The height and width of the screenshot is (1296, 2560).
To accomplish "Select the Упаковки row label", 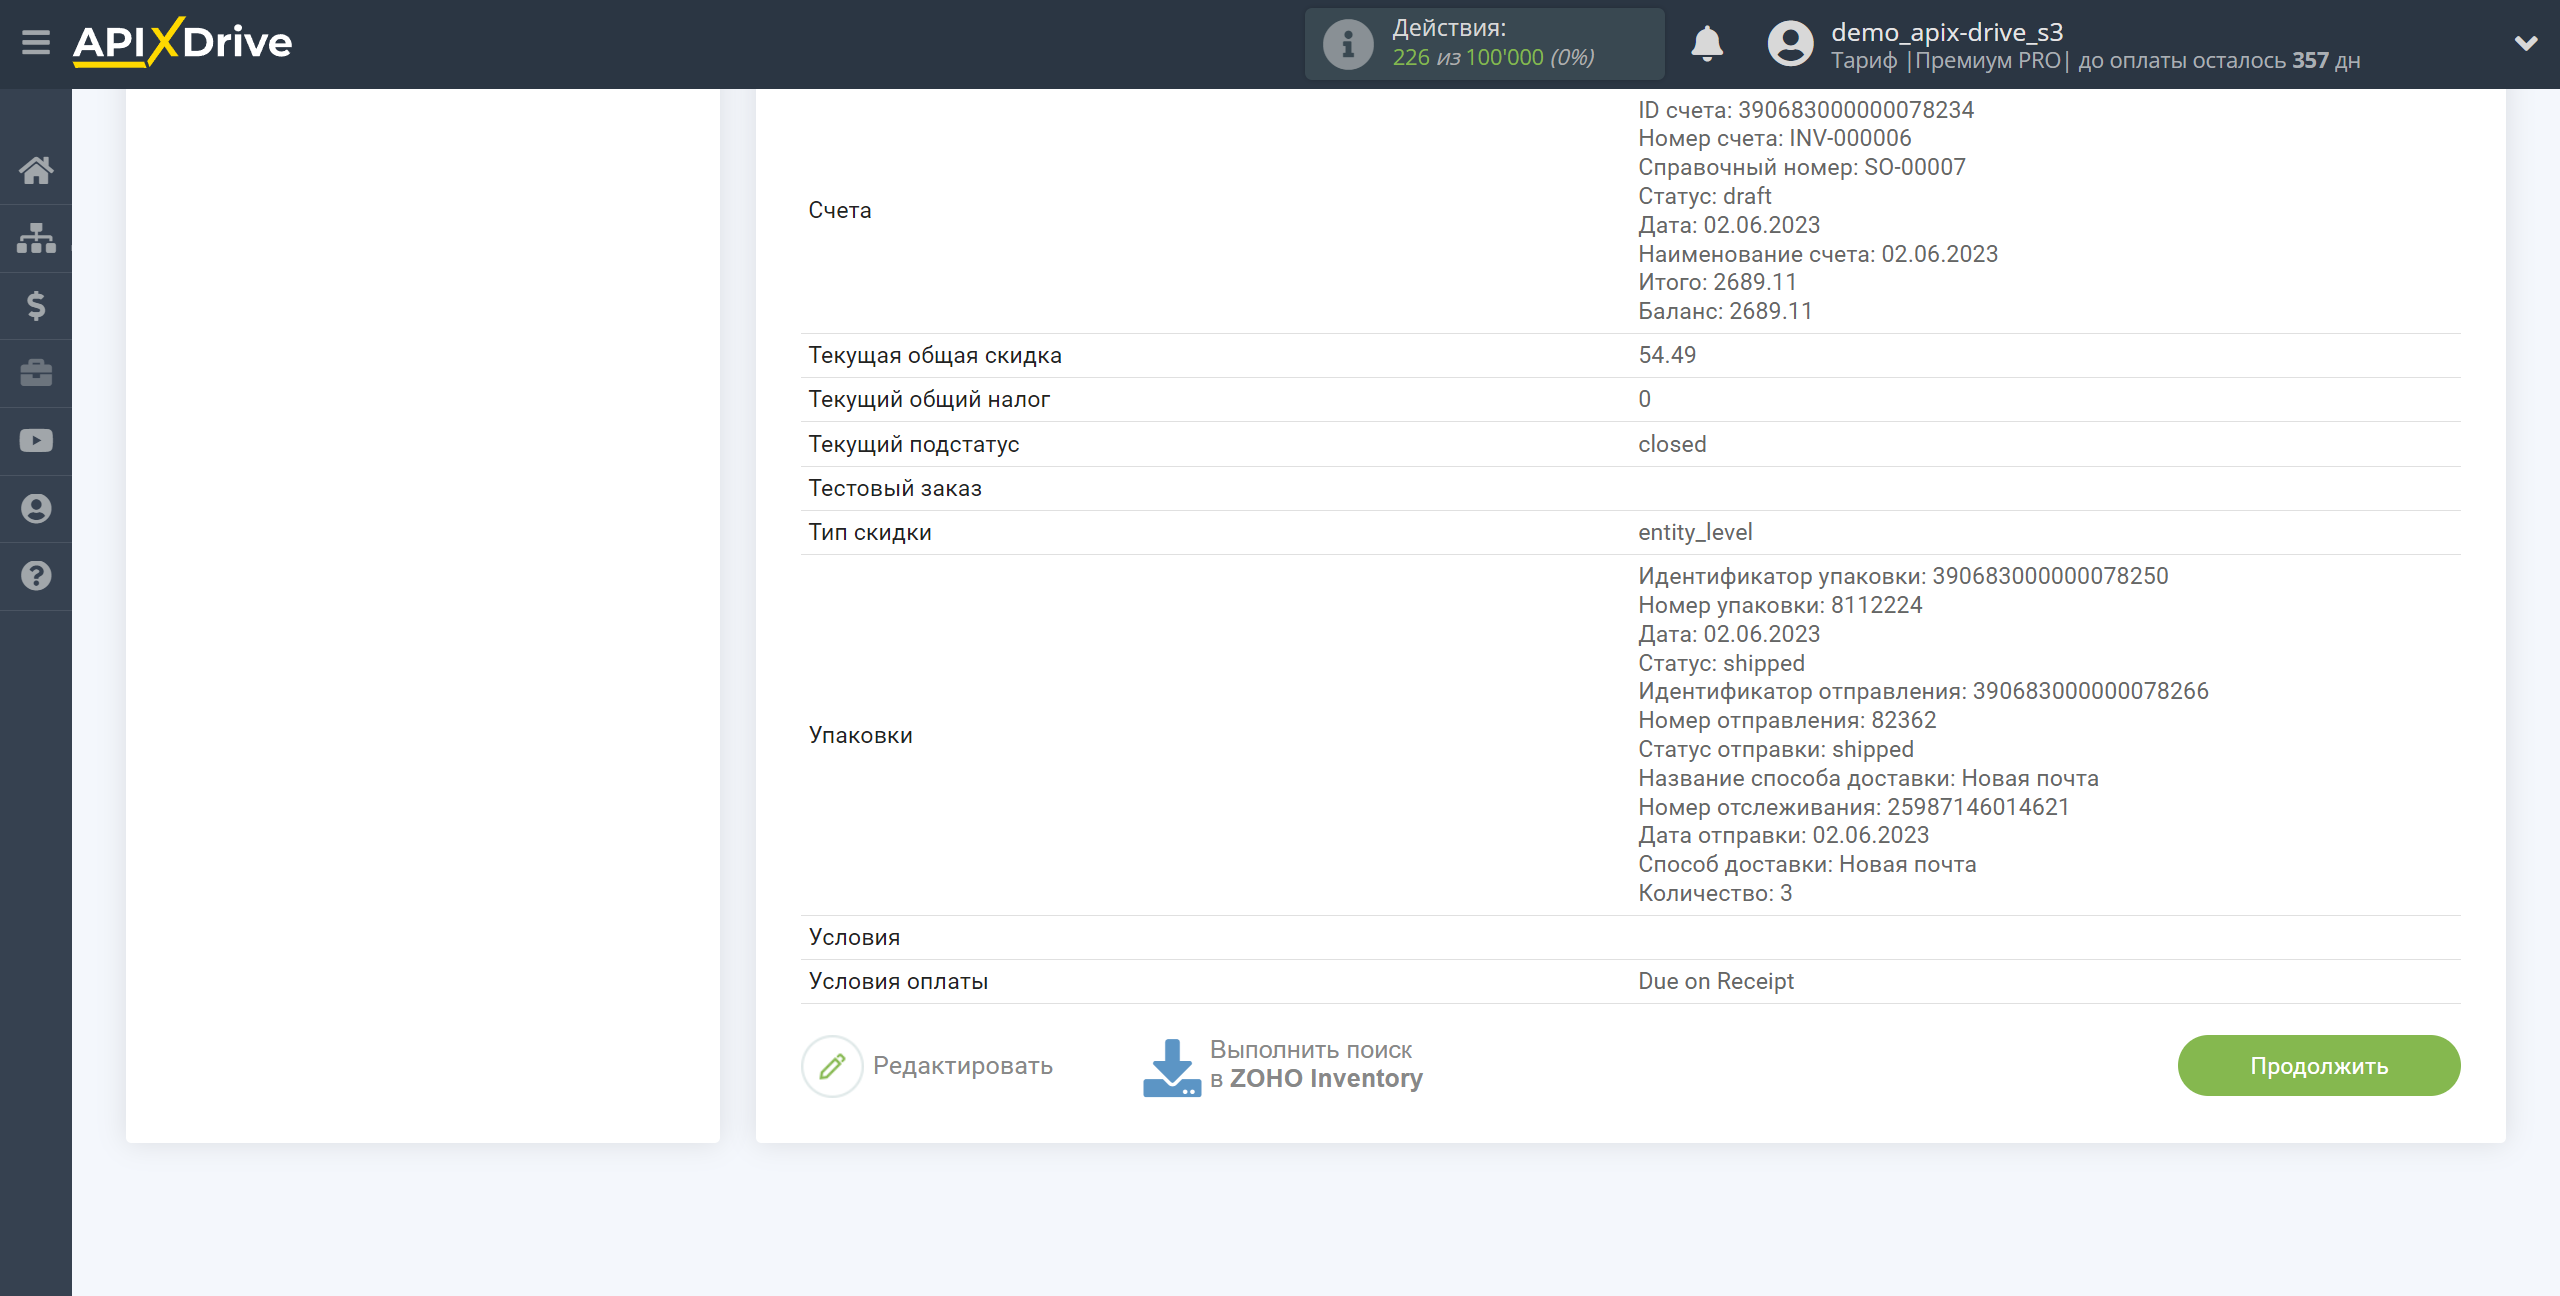I will pos(860,735).
